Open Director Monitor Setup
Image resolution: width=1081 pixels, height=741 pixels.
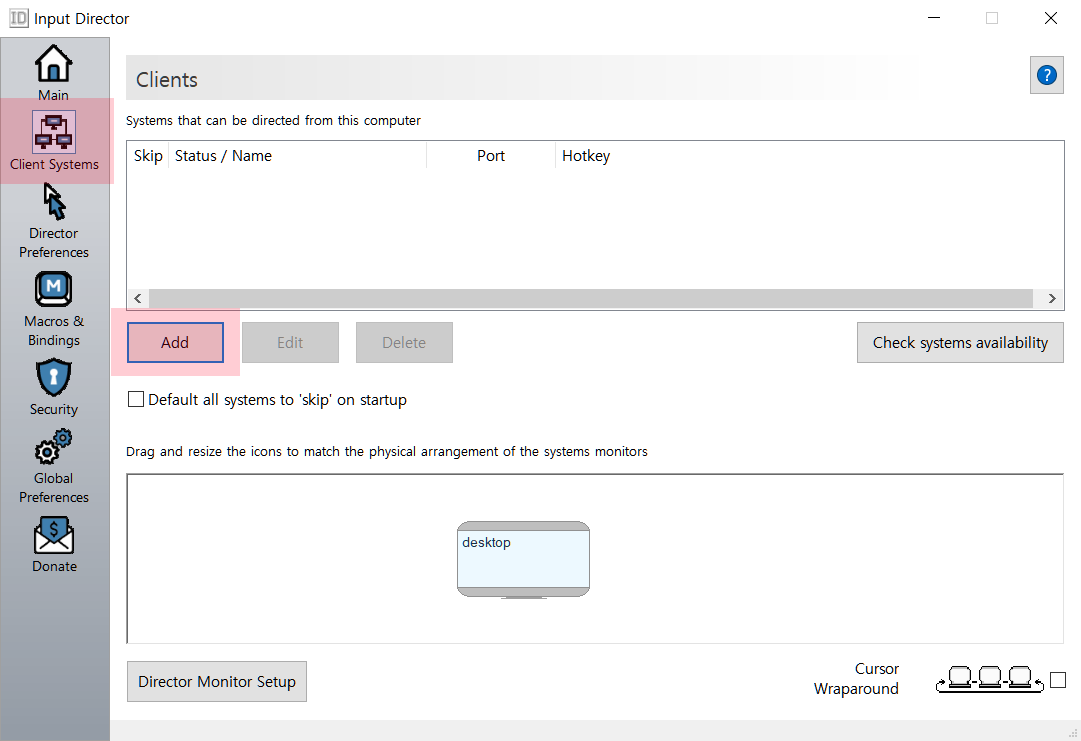tap(216, 682)
